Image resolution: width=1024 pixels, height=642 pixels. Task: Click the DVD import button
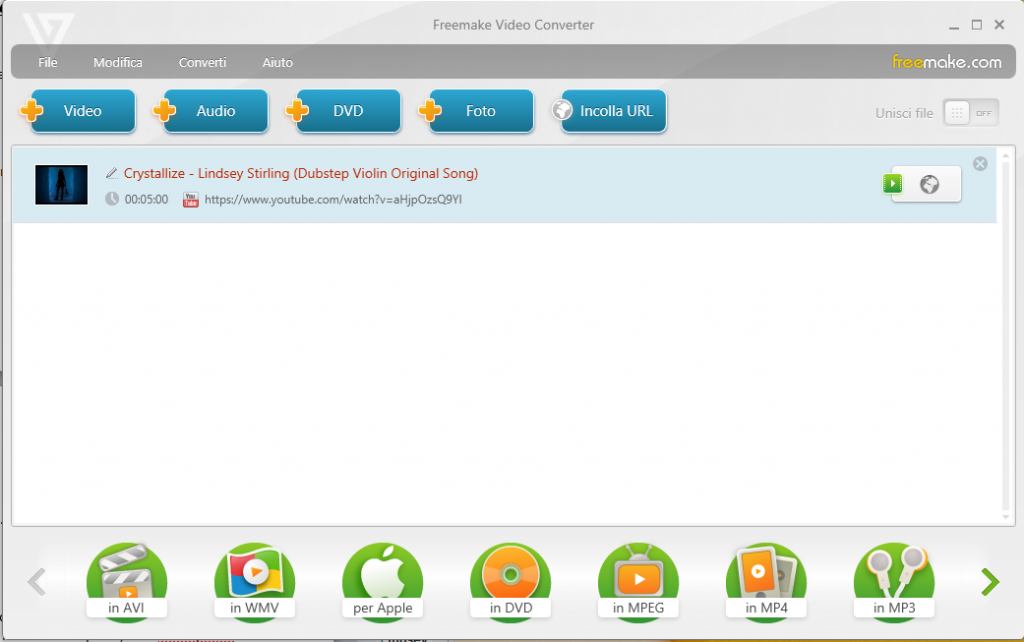[x=344, y=111]
